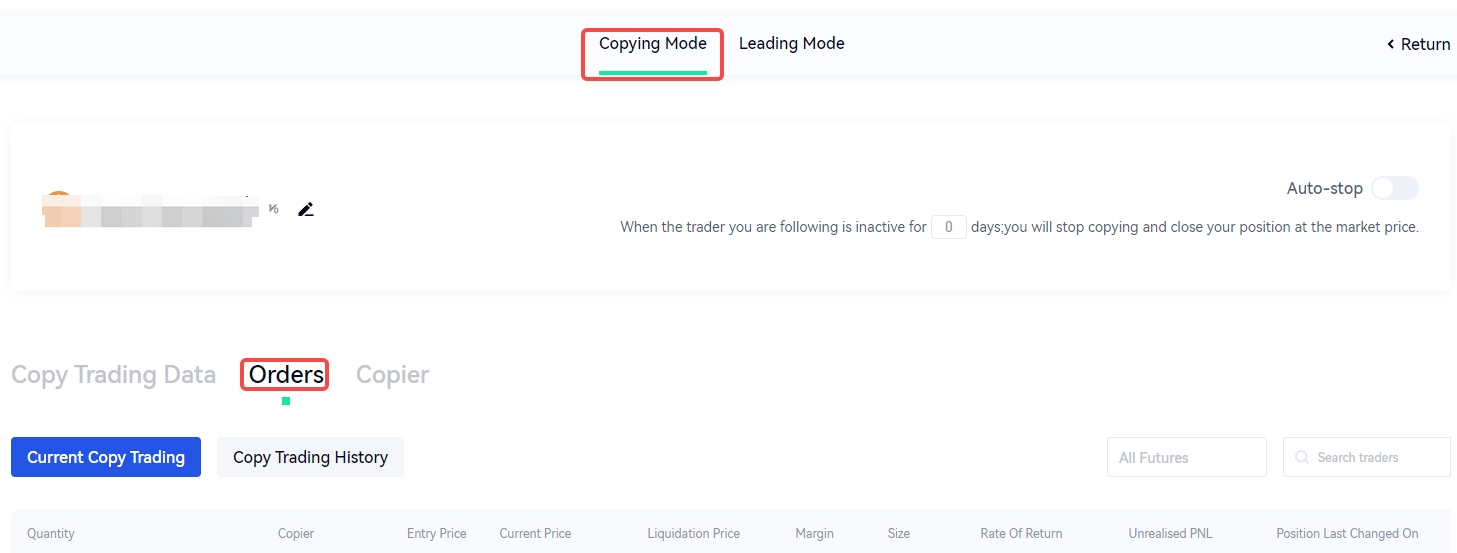The width and height of the screenshot is (1457, 553).
Task: Click the blurred profile avatar
Action: click(59, 207)
